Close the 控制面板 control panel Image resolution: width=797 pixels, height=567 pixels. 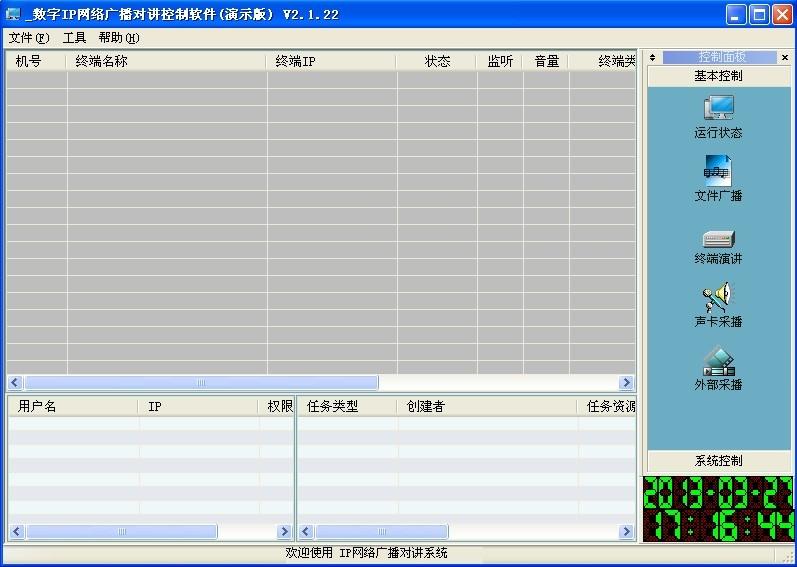785,58
